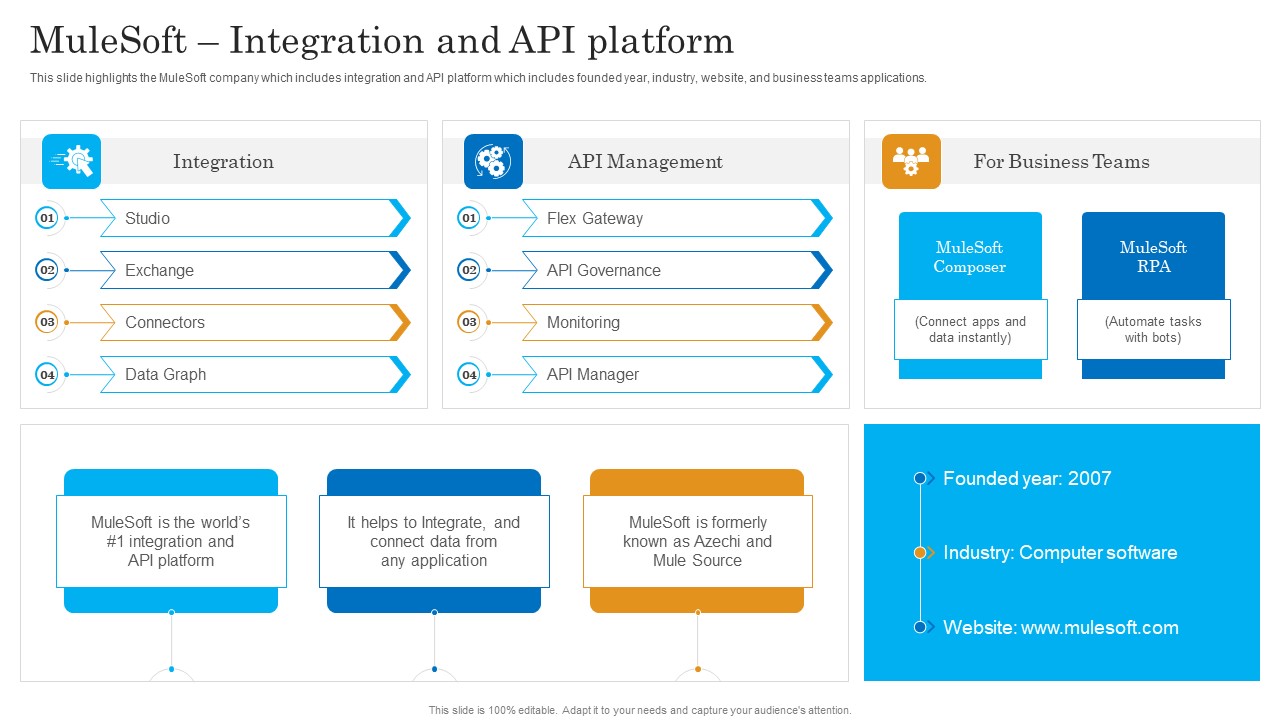Click the formerly known as Azechi text box

(698, 541)
